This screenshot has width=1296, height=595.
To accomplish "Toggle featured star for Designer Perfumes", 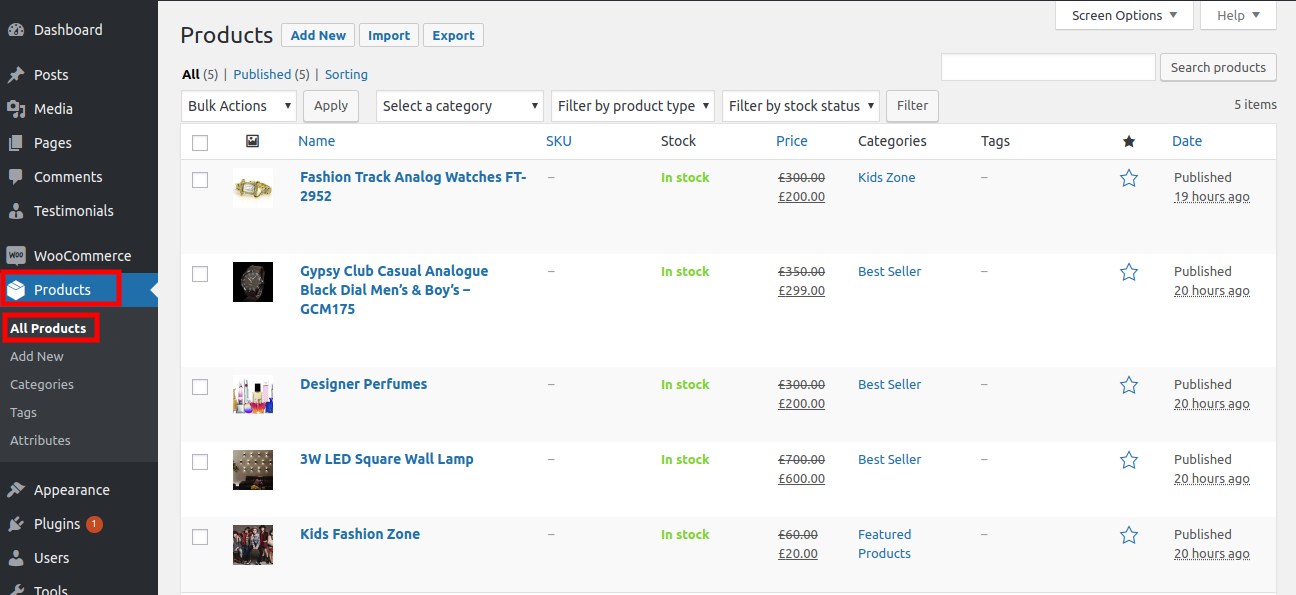I will 1129,385.
